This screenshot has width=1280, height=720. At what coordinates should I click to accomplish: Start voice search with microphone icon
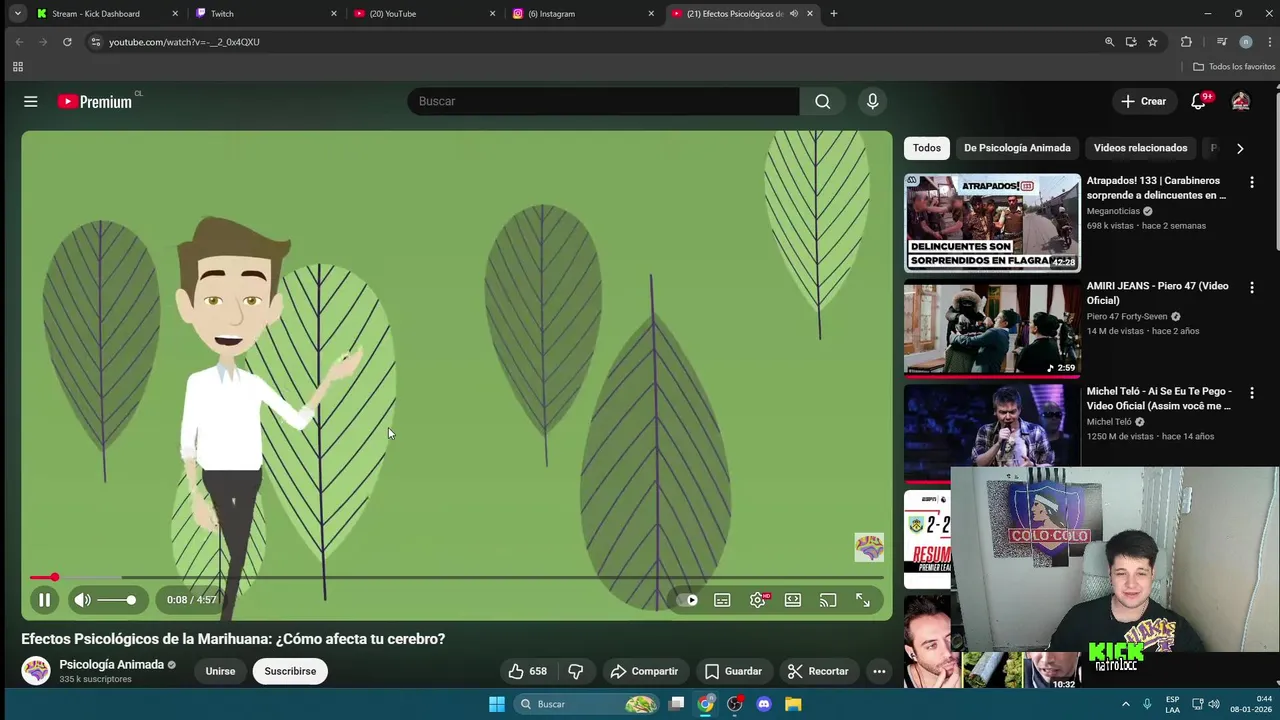point(873,101)
